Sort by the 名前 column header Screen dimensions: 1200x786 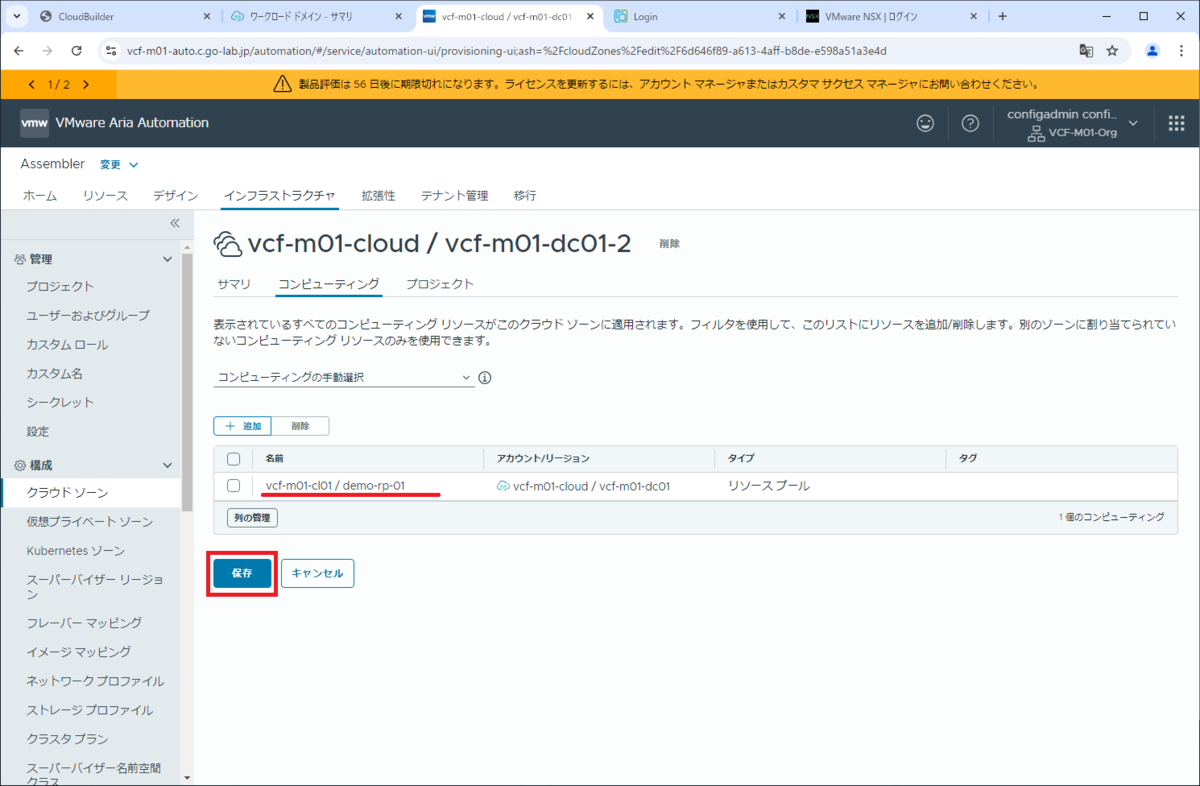[274, 458]
